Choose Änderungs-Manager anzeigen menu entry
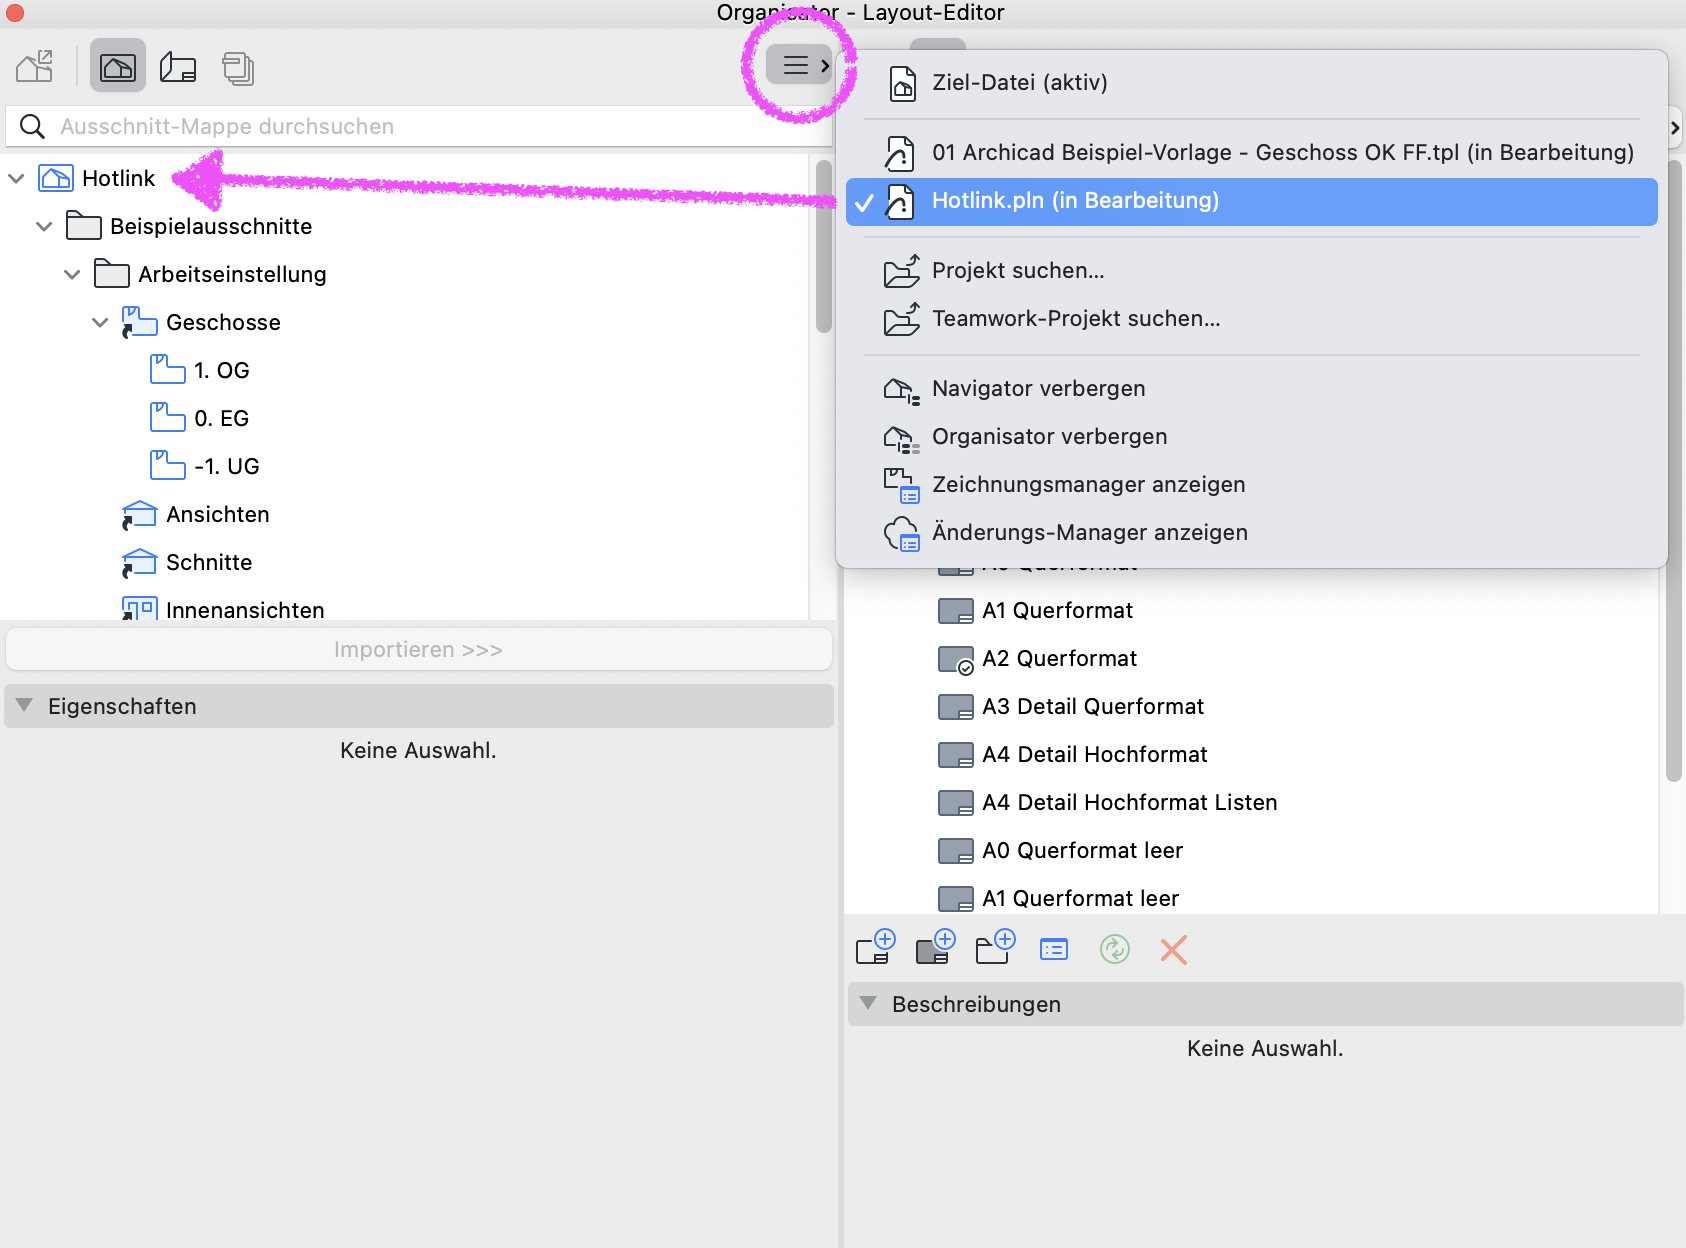This screenshot has width=1686, height=1248. [1252, 533]
